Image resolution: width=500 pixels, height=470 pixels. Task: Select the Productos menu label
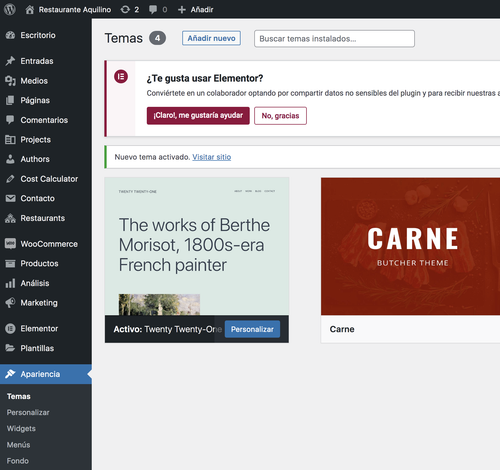click(39, 264)
